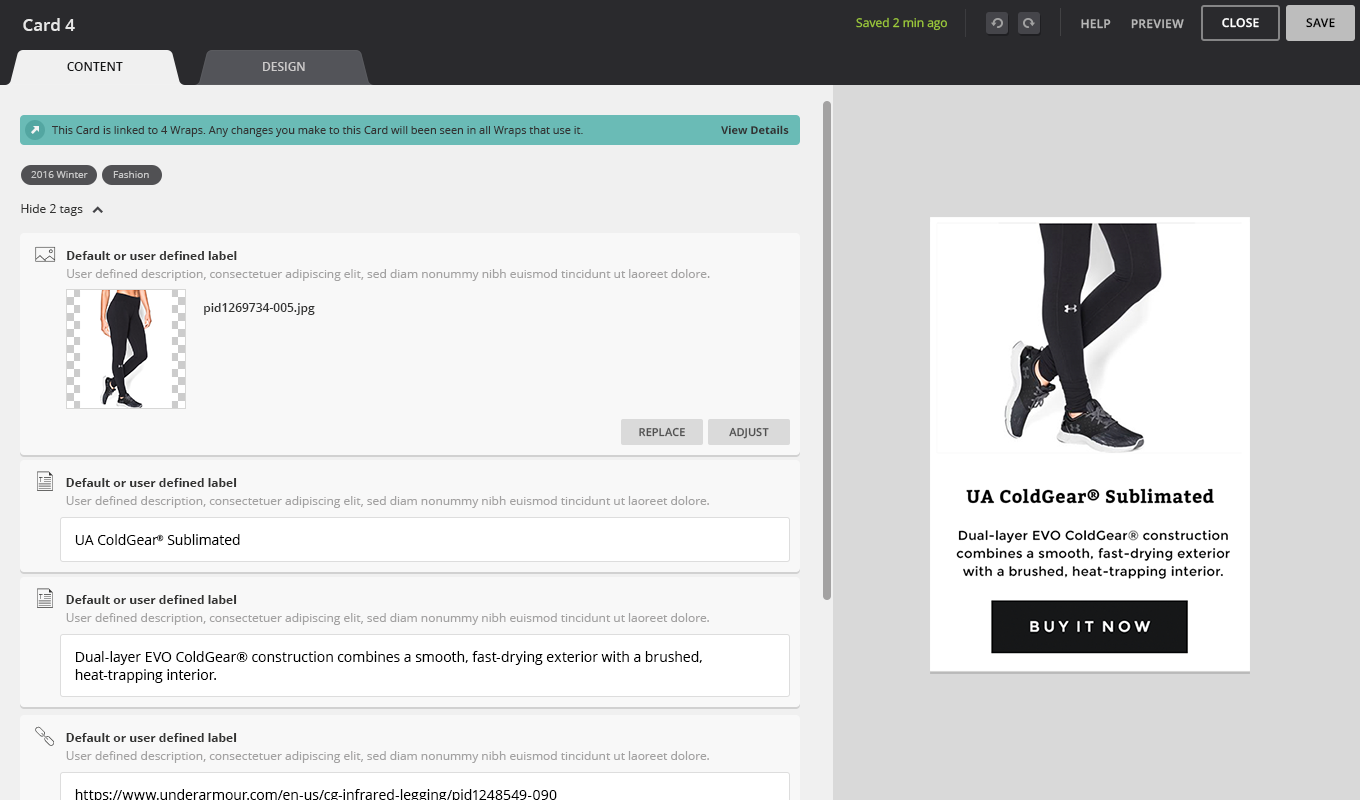Select the Fashion tag
Screen dimensions: 1360x800
(131, 175)
